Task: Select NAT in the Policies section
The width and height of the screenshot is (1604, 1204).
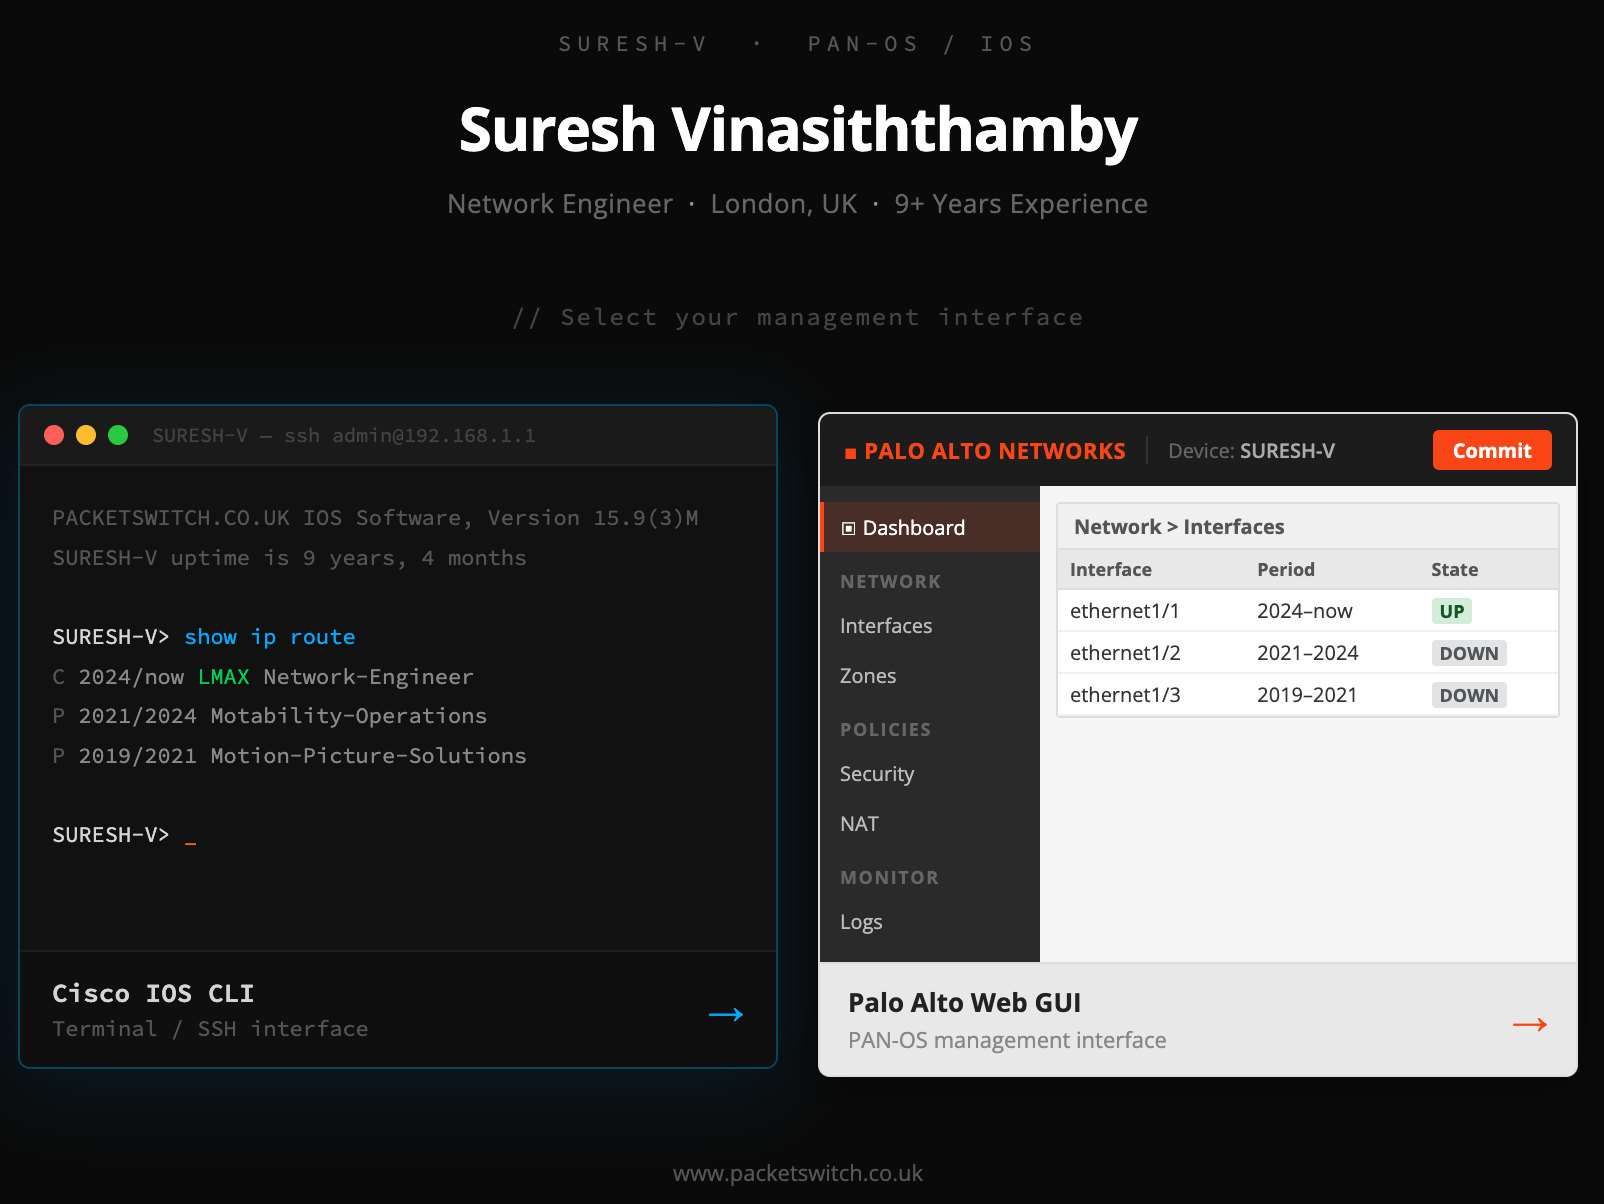Action: pyautogui.click(x=859, y=824)
